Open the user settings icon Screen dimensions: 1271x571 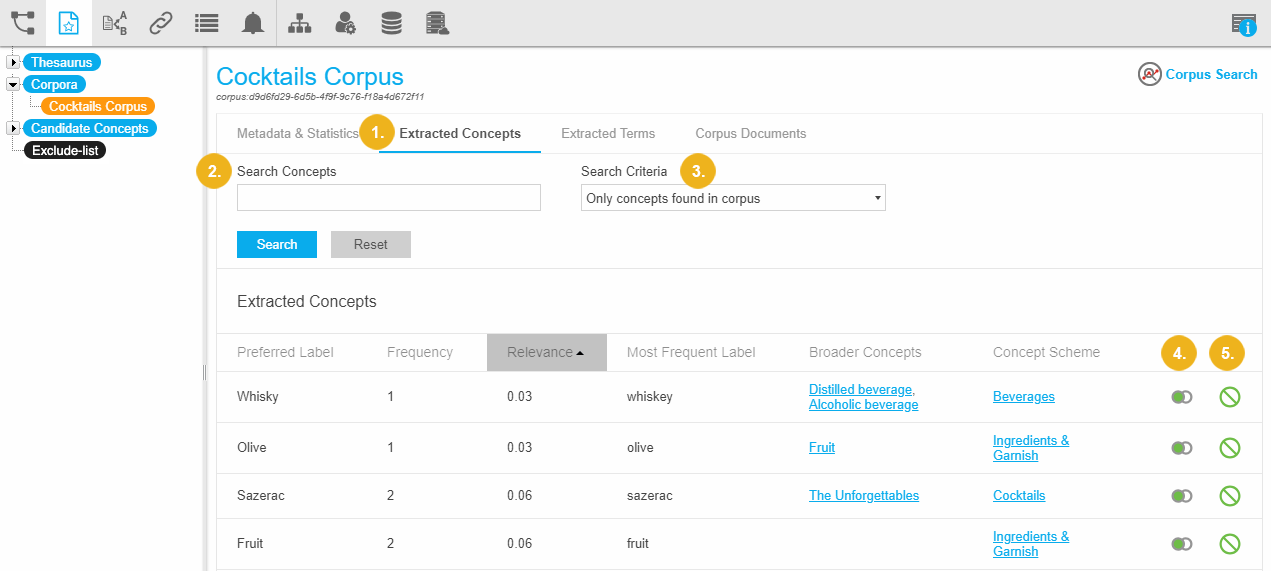tap(345, 23)
